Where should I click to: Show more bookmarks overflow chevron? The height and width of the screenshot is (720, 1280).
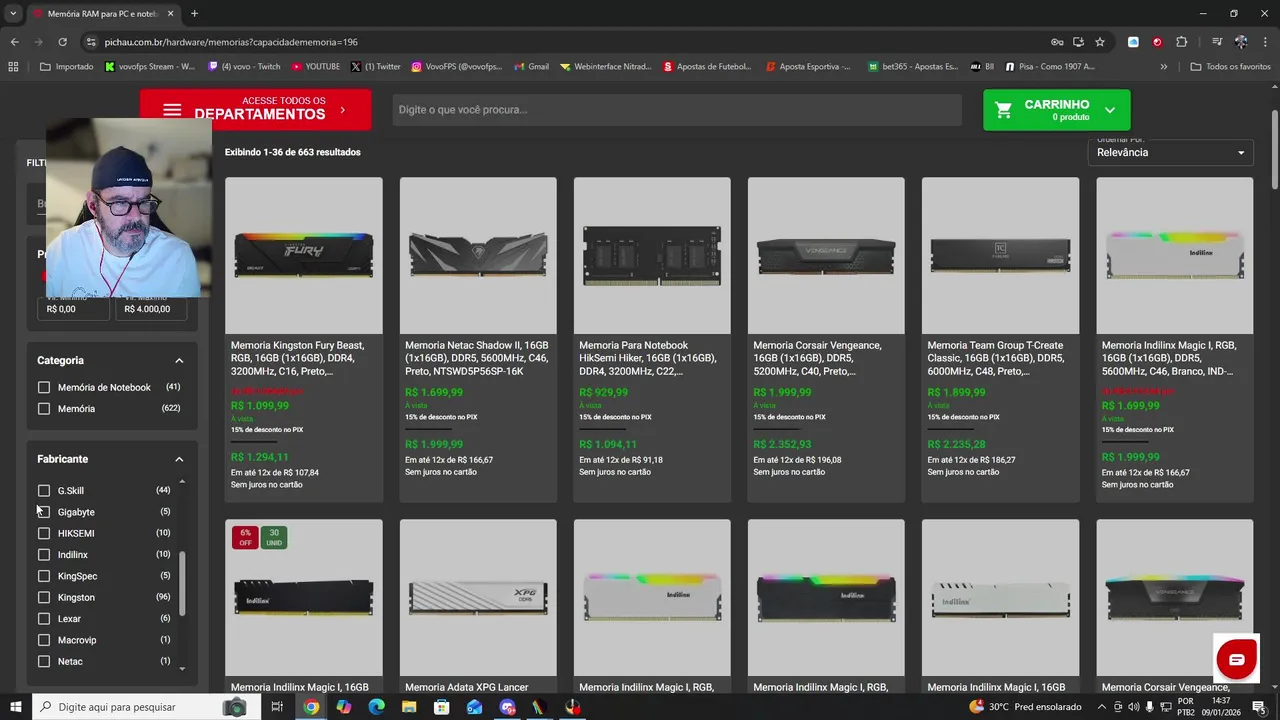click(1163, 67)
